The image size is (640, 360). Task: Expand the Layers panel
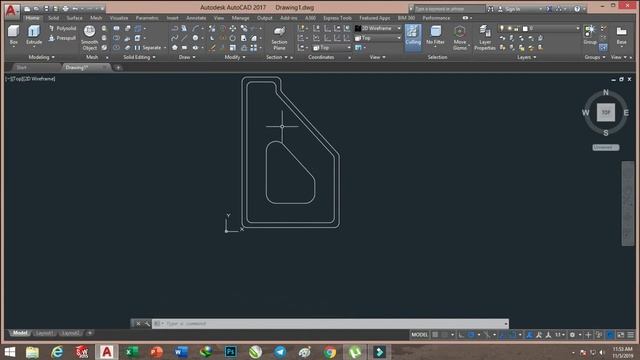pyautogui.click(x=527, y=58)
